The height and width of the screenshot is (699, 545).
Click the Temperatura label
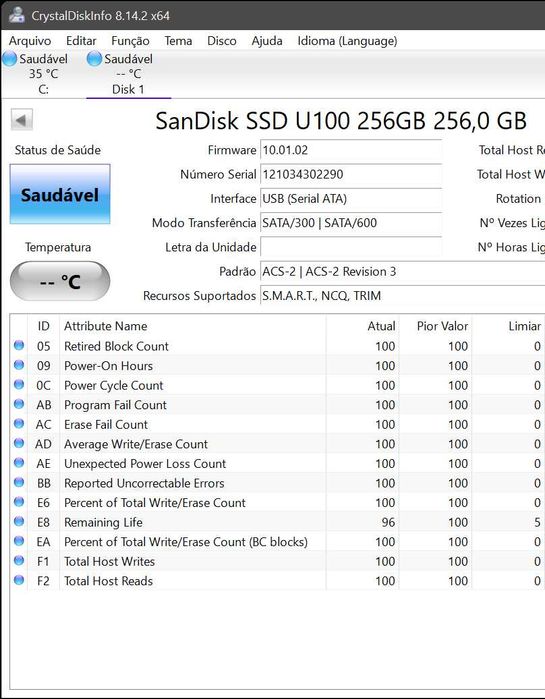click(x=58, y=247)
